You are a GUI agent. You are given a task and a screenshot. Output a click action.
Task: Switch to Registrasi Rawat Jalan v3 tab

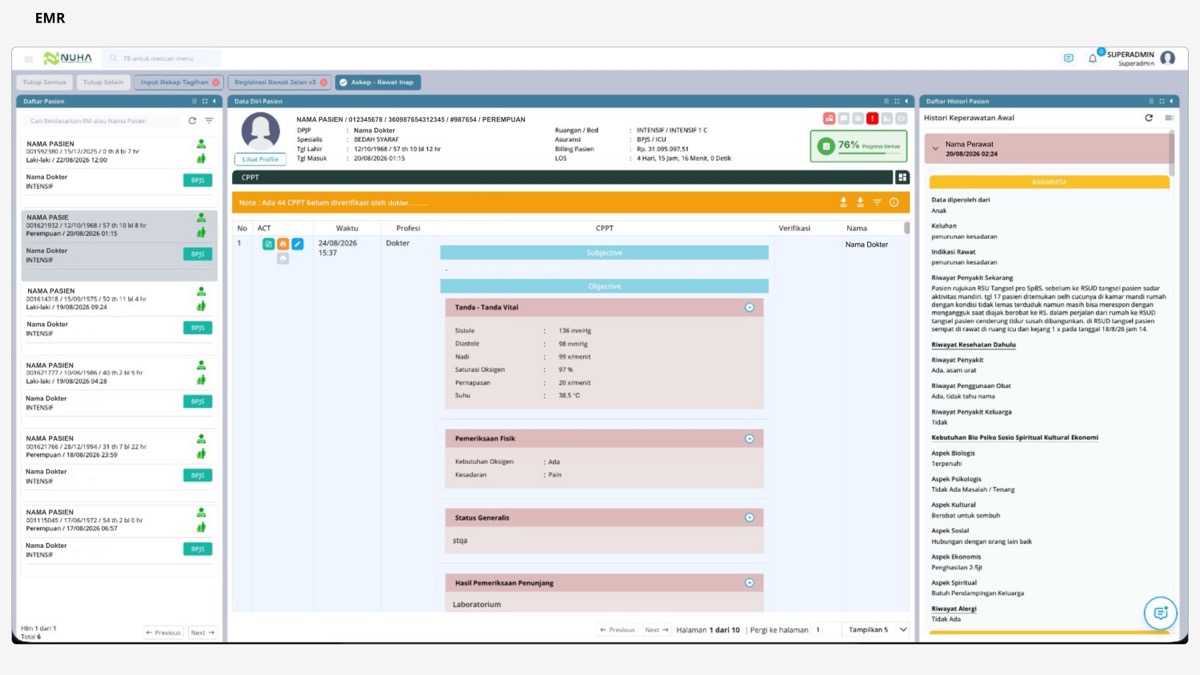(279, 82)
